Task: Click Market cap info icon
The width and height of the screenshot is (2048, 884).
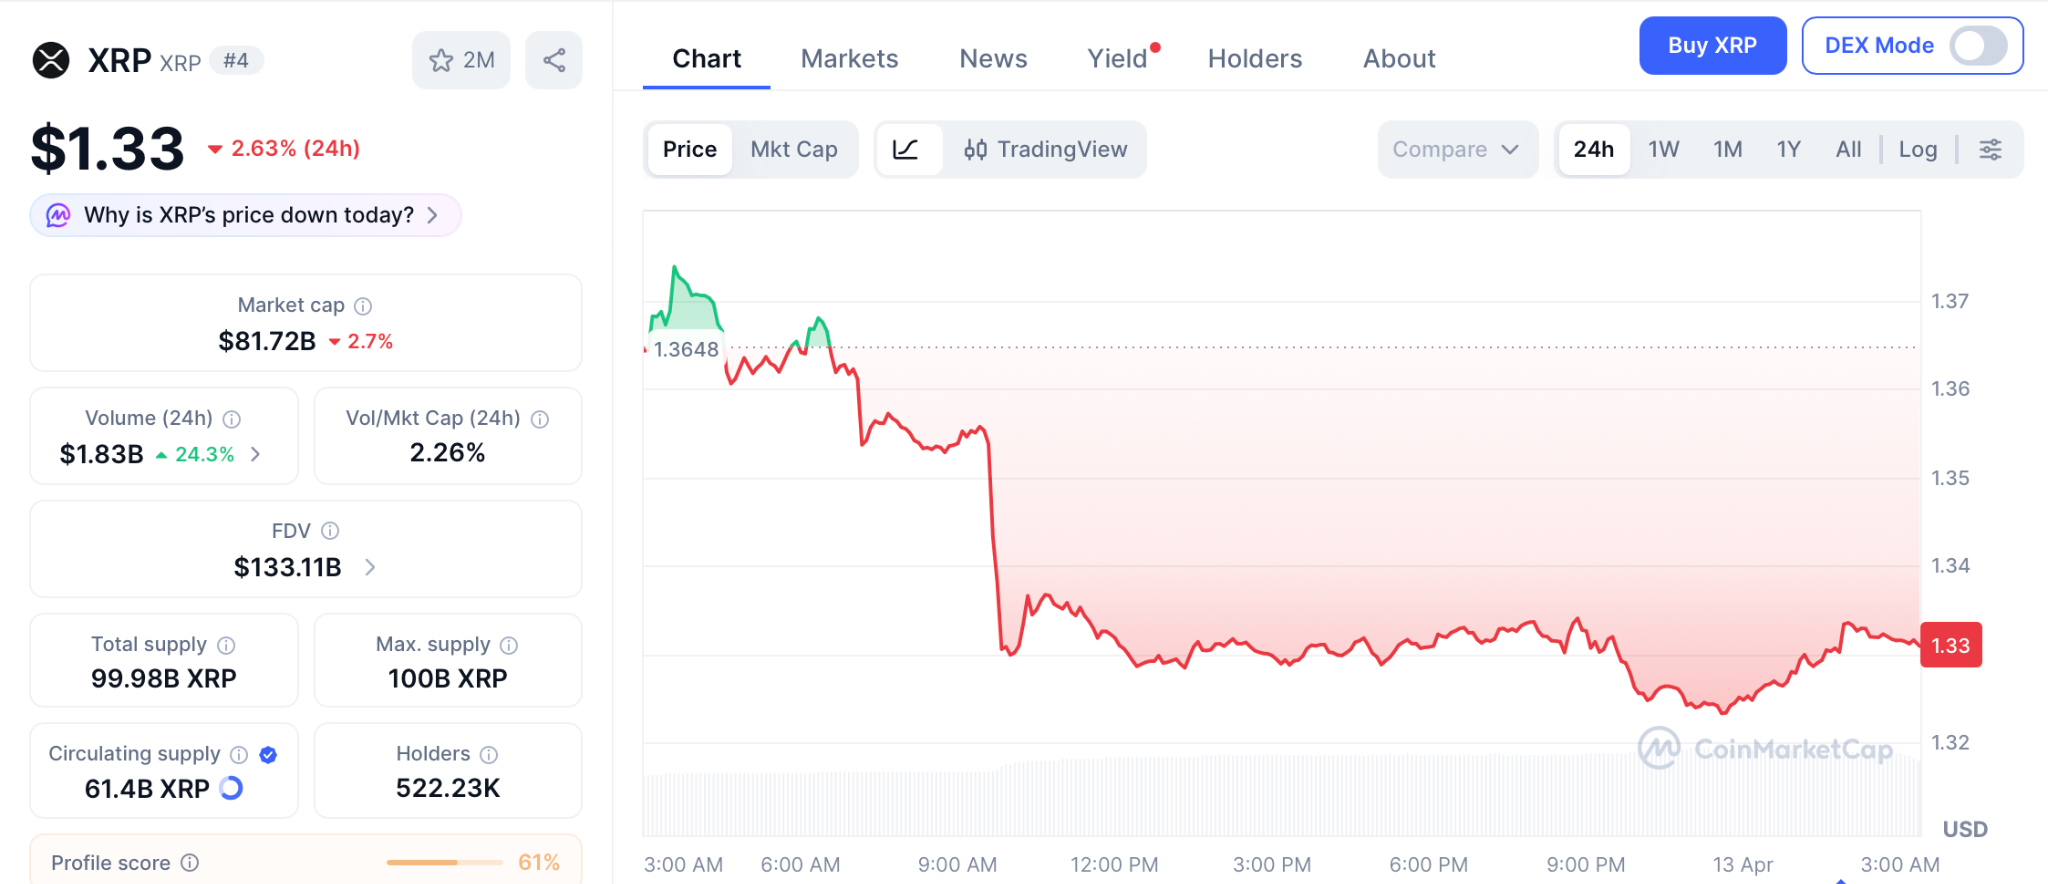Action: tap(363, 306)
